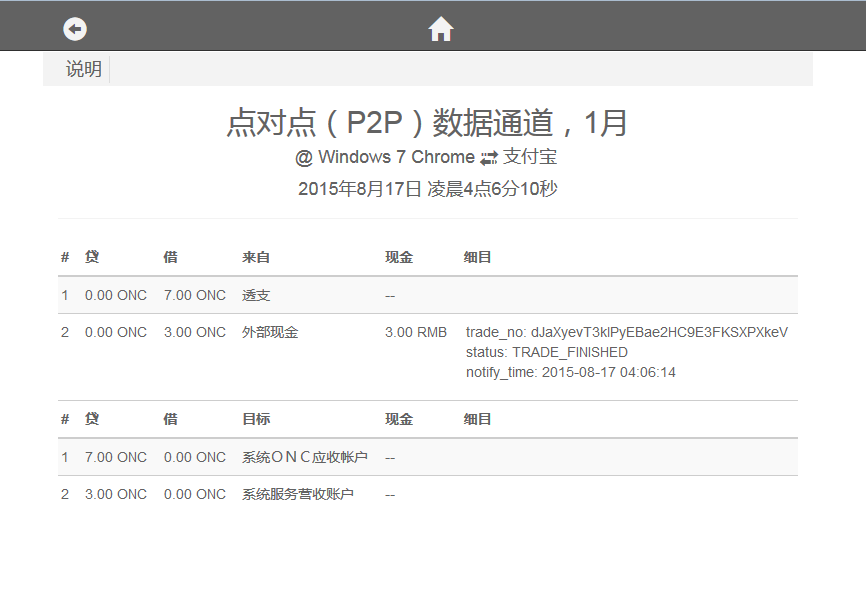
Task: Click the 3.00 RMB cash amount
Action: pos(416,332)
